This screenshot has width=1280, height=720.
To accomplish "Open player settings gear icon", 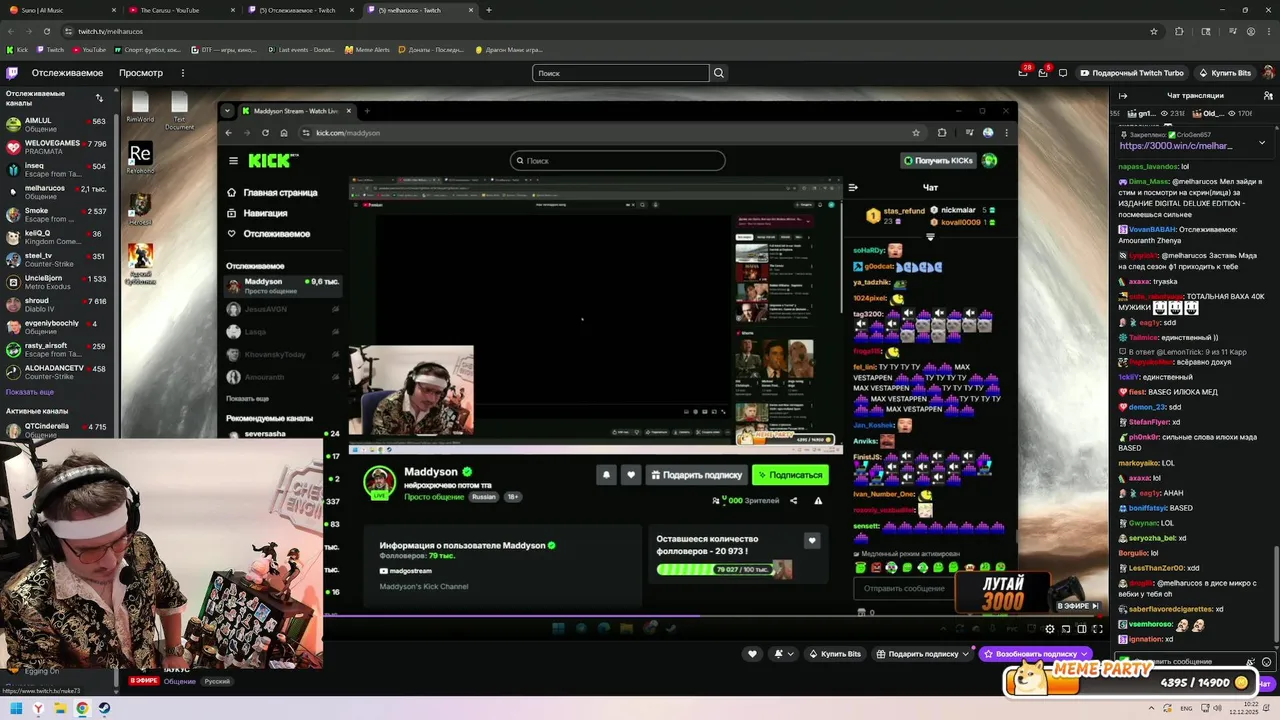I will coord(1049,629).
